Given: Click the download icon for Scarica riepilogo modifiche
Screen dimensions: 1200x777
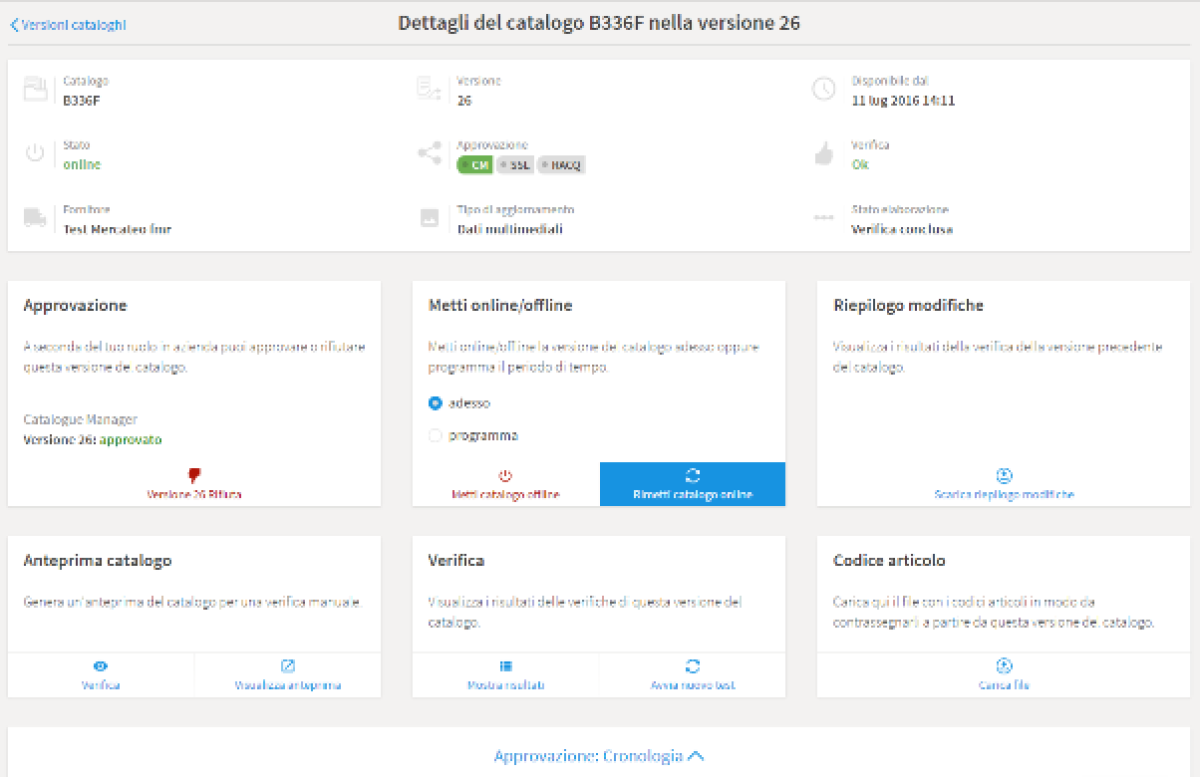Looking at the screenshot, I should [1004, 476].
